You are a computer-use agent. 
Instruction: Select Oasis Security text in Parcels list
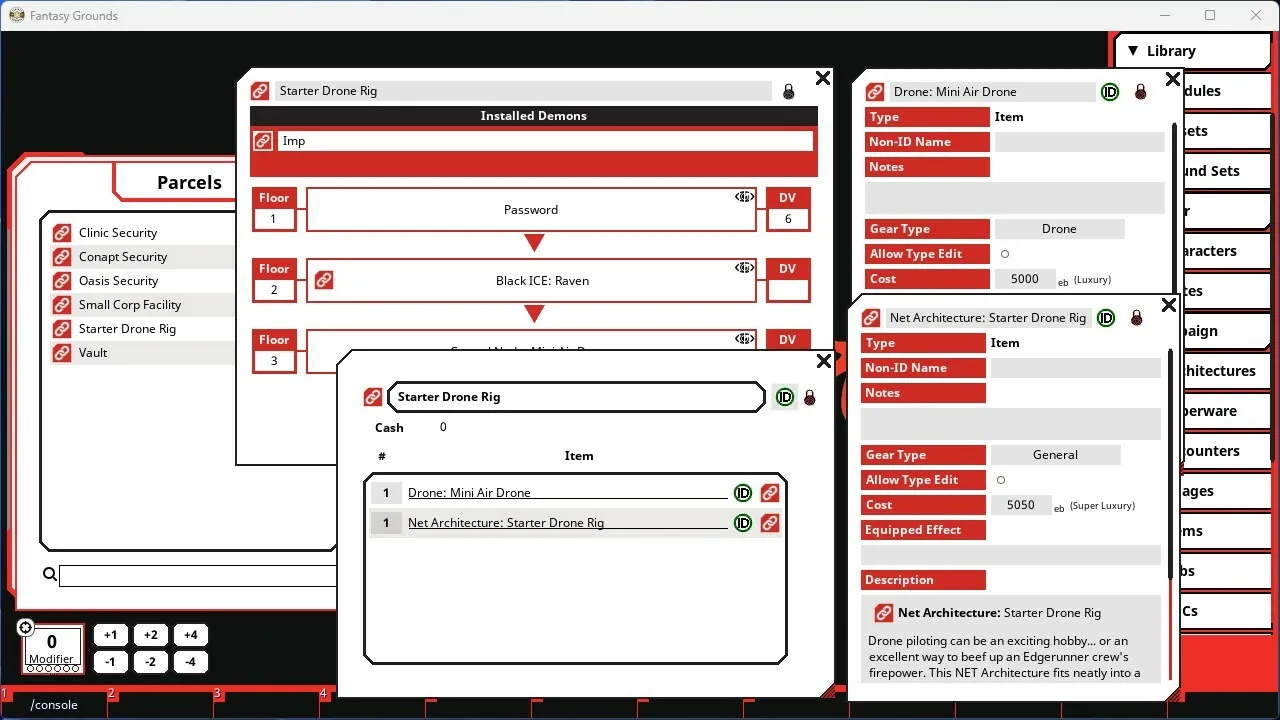(119, 281)
